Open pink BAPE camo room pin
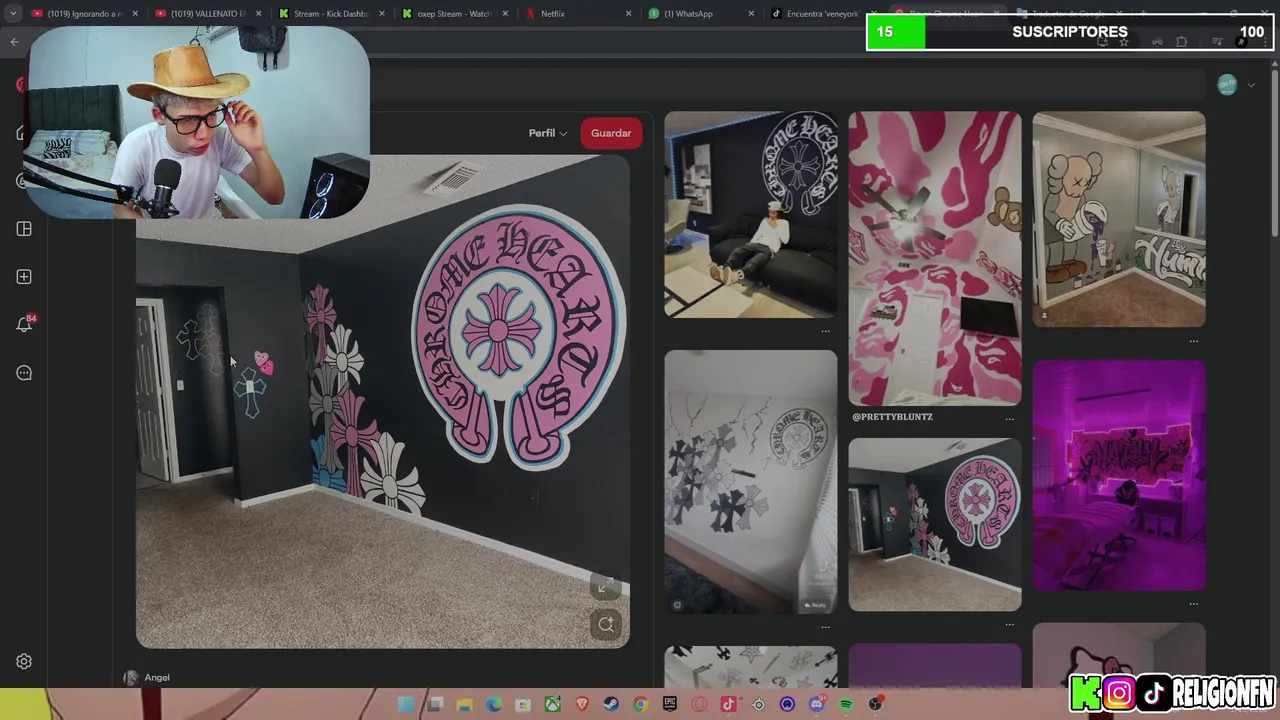1280x720 pixels. [935, 258]
